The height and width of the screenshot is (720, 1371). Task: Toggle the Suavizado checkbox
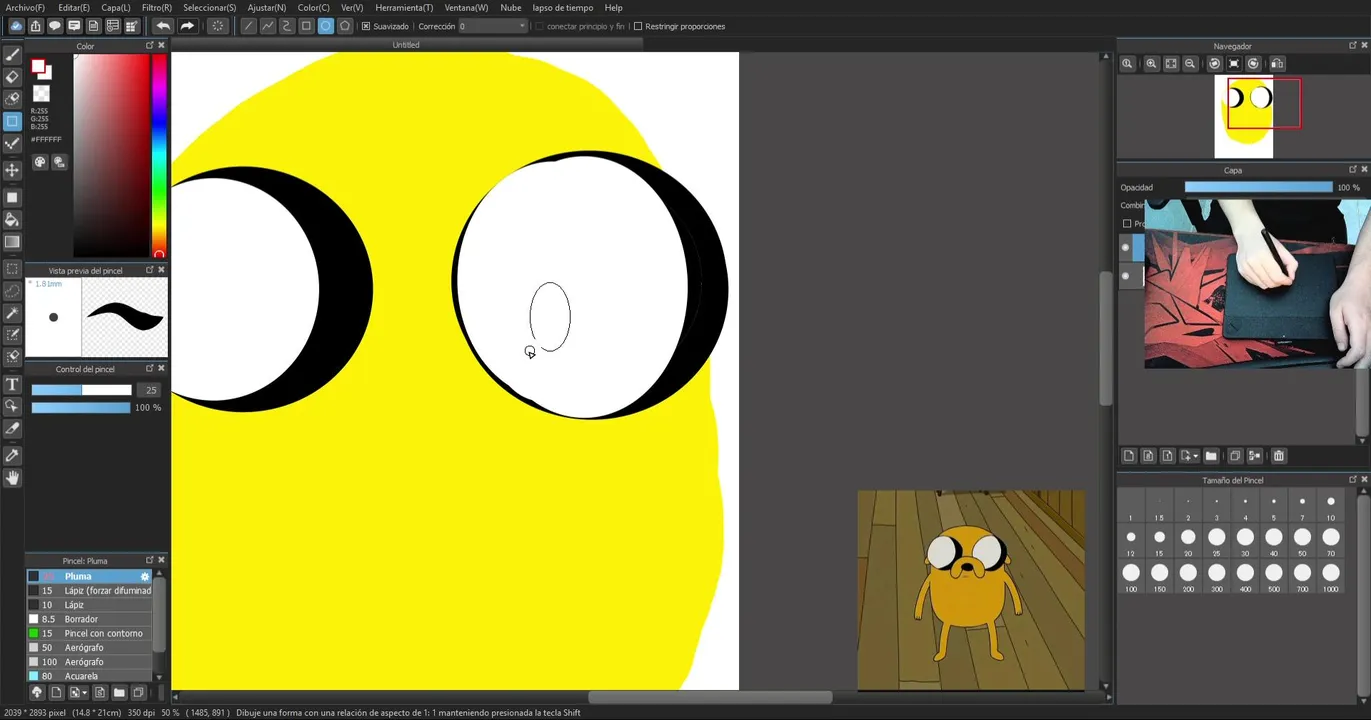366,26
